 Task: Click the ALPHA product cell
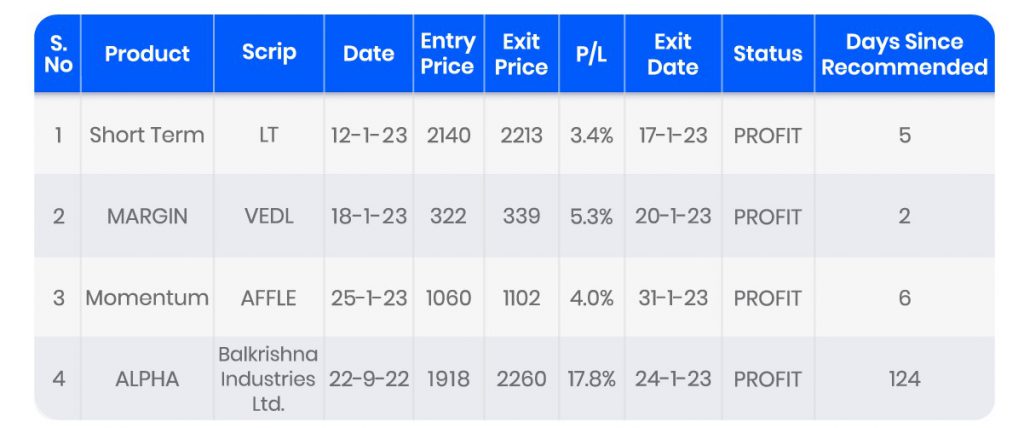click(x=147, y=379)
